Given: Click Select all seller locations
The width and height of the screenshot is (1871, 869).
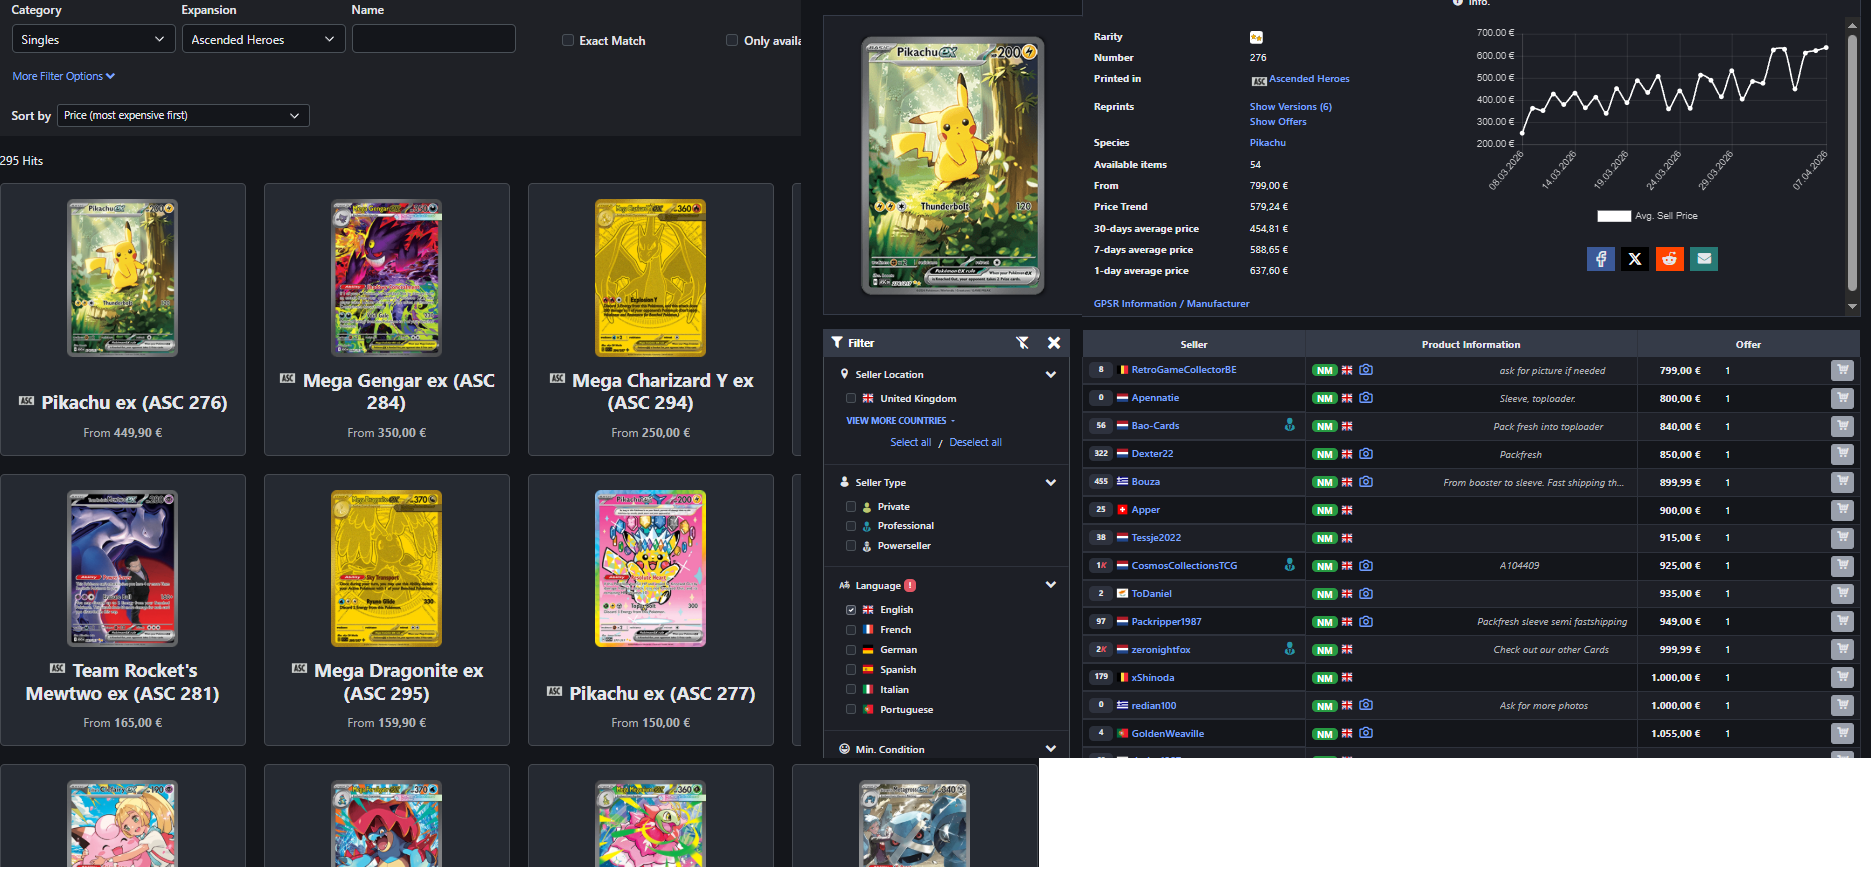Looking at the screenshot, I should (910, 442).
